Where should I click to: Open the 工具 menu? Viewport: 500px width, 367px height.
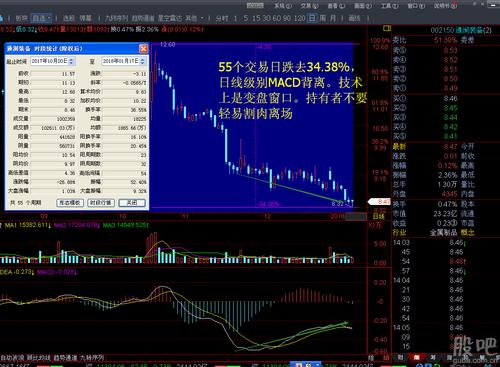coord(389,6)
